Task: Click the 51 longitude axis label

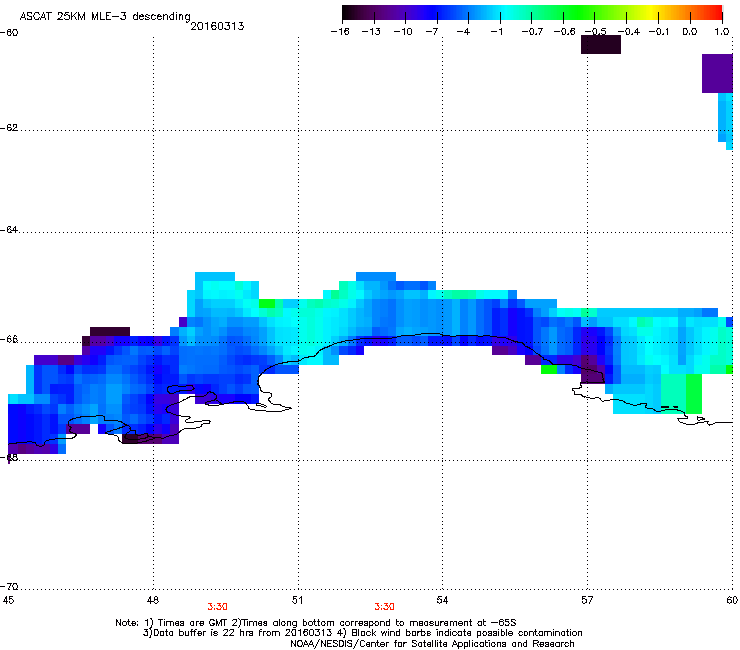Action: coord(297,600)
